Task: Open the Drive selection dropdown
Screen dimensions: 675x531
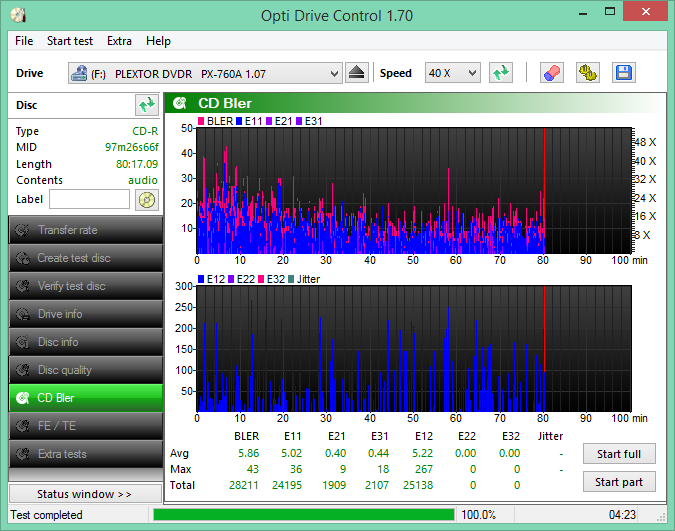Action: coord(205,73)
